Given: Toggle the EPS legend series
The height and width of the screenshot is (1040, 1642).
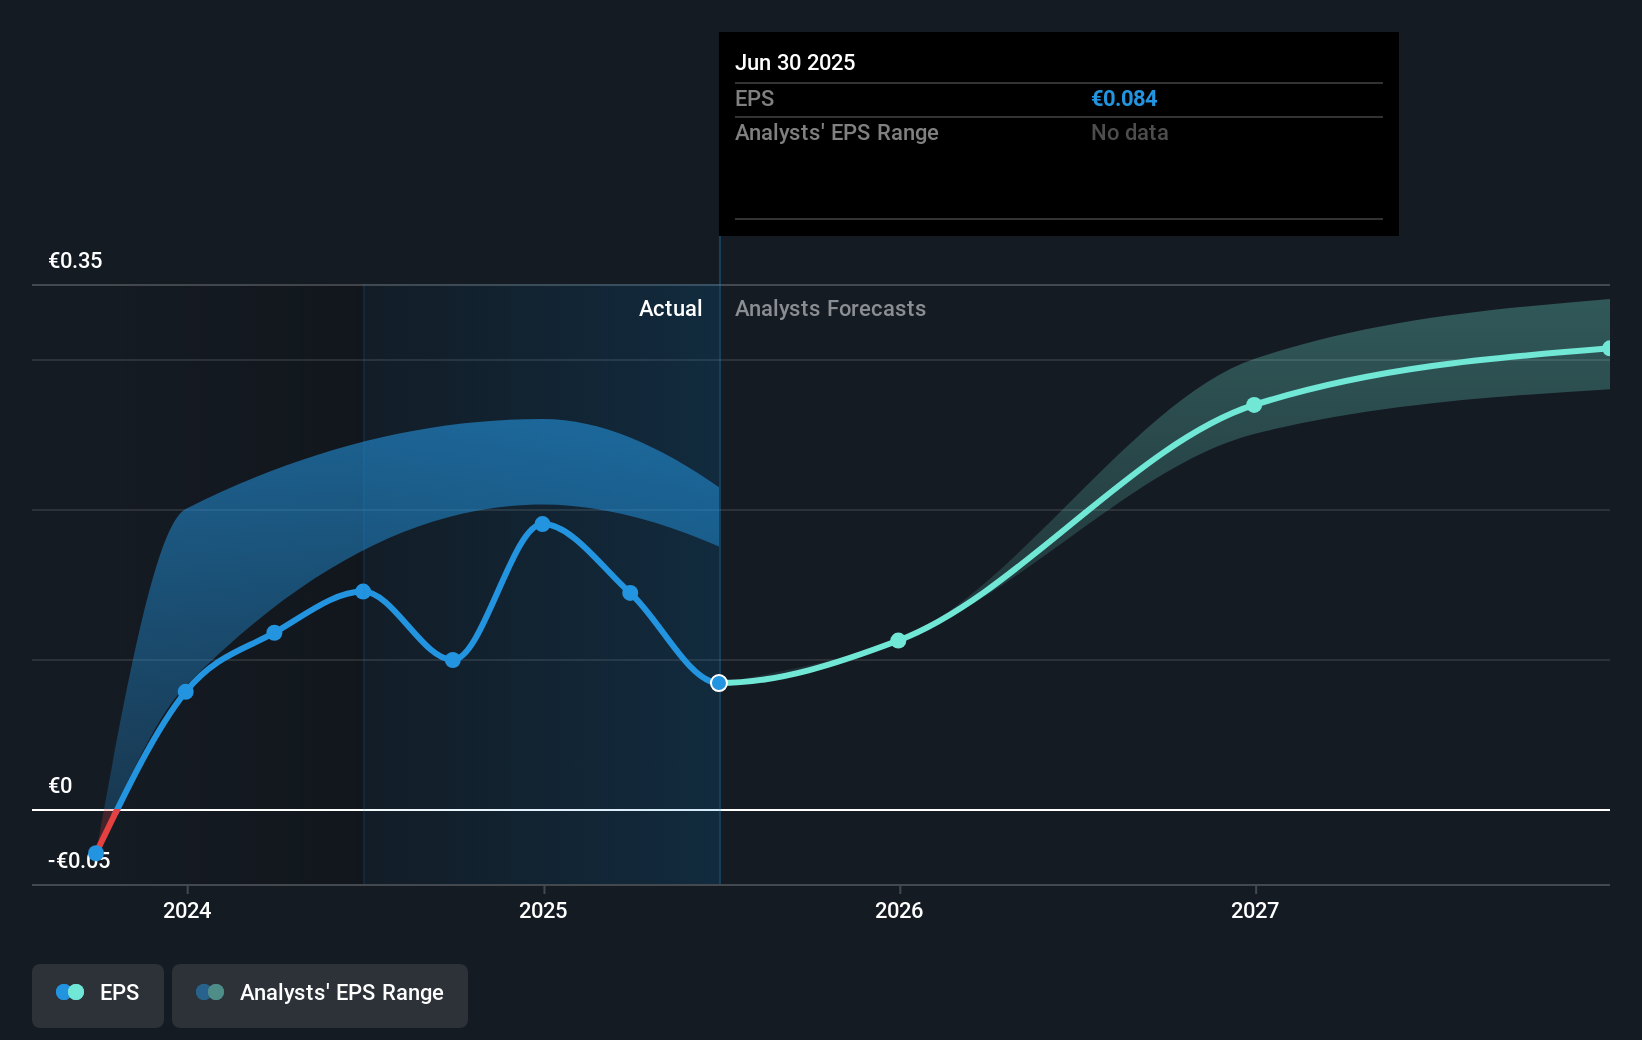Looking at the screenshot, I should (98, 994).
